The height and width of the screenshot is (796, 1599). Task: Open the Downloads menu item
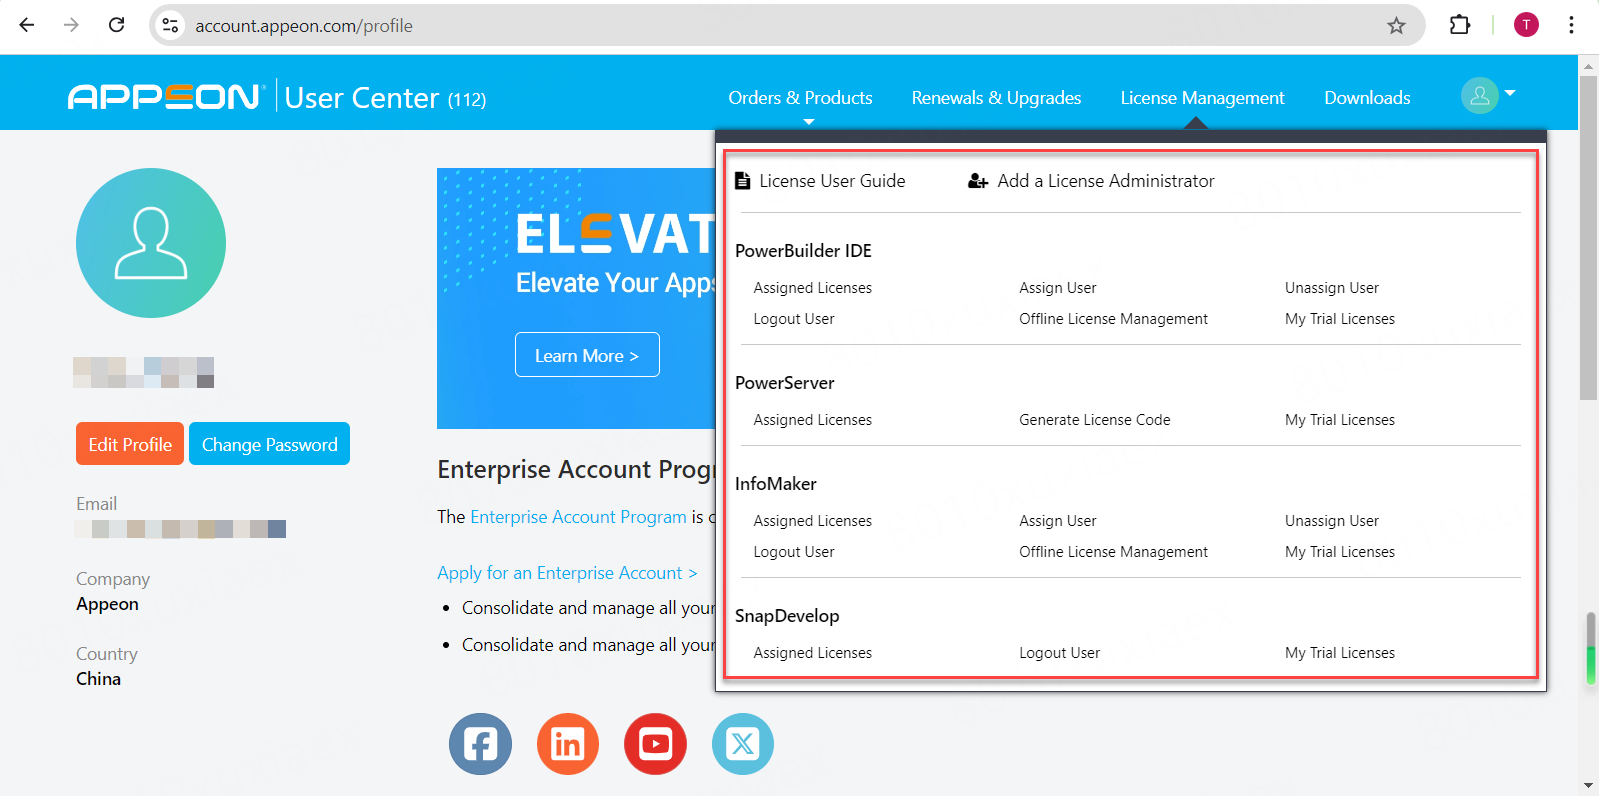[x=1367, y=98]
